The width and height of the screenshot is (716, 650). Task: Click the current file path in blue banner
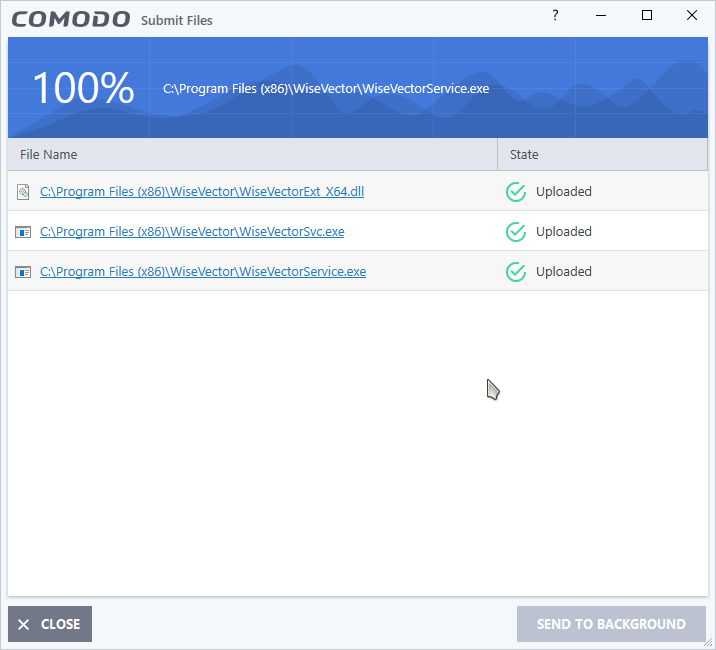[x=326, y=89]
